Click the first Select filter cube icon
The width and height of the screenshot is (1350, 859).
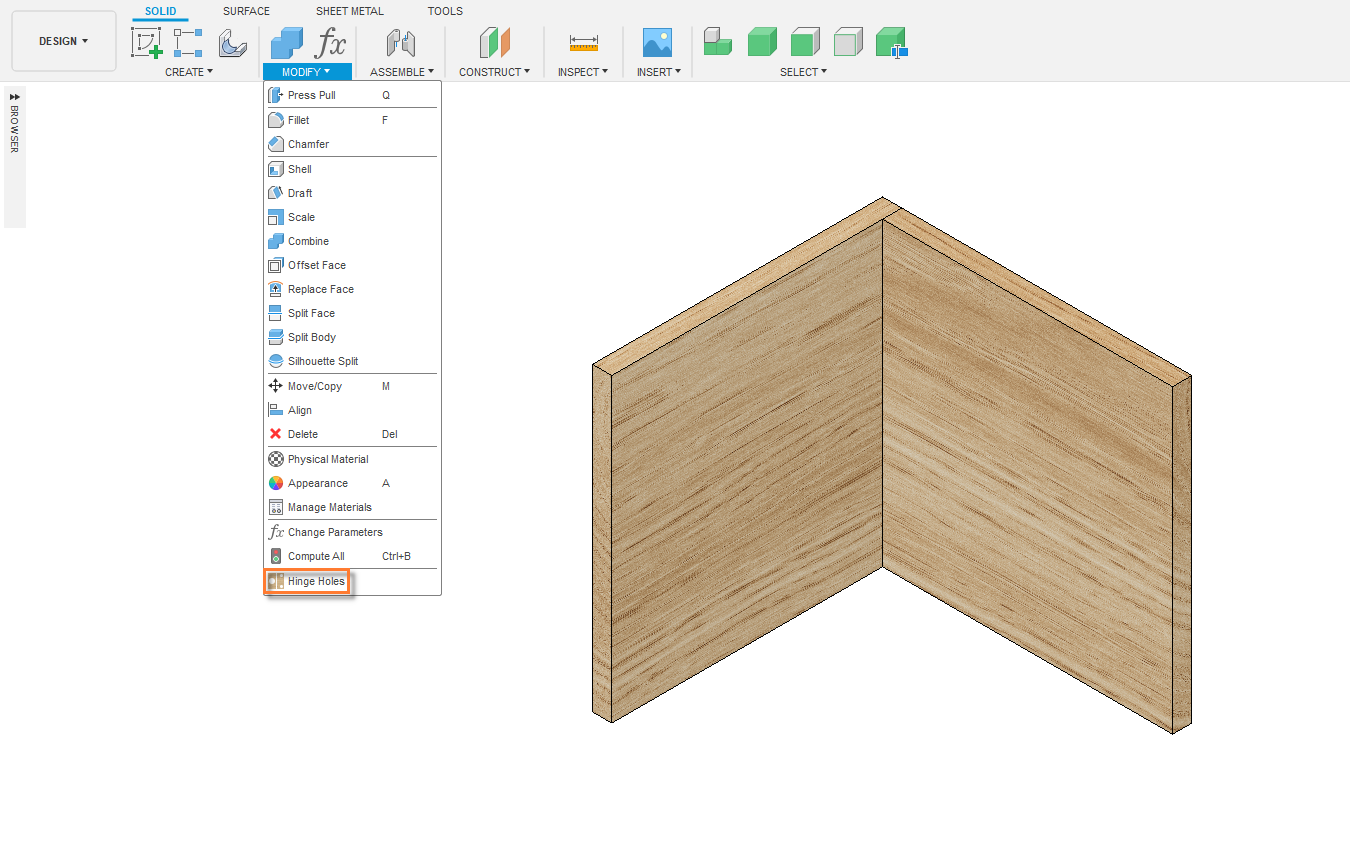point(717,42)
